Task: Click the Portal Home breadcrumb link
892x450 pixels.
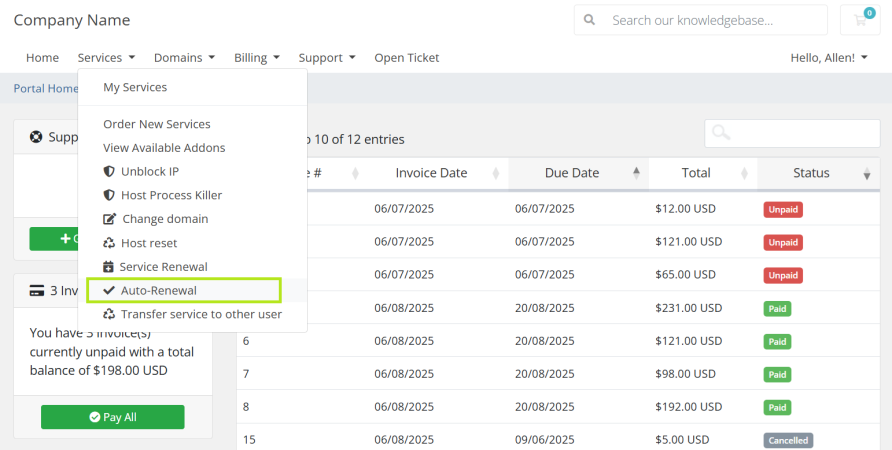Action: pos(46,89)
